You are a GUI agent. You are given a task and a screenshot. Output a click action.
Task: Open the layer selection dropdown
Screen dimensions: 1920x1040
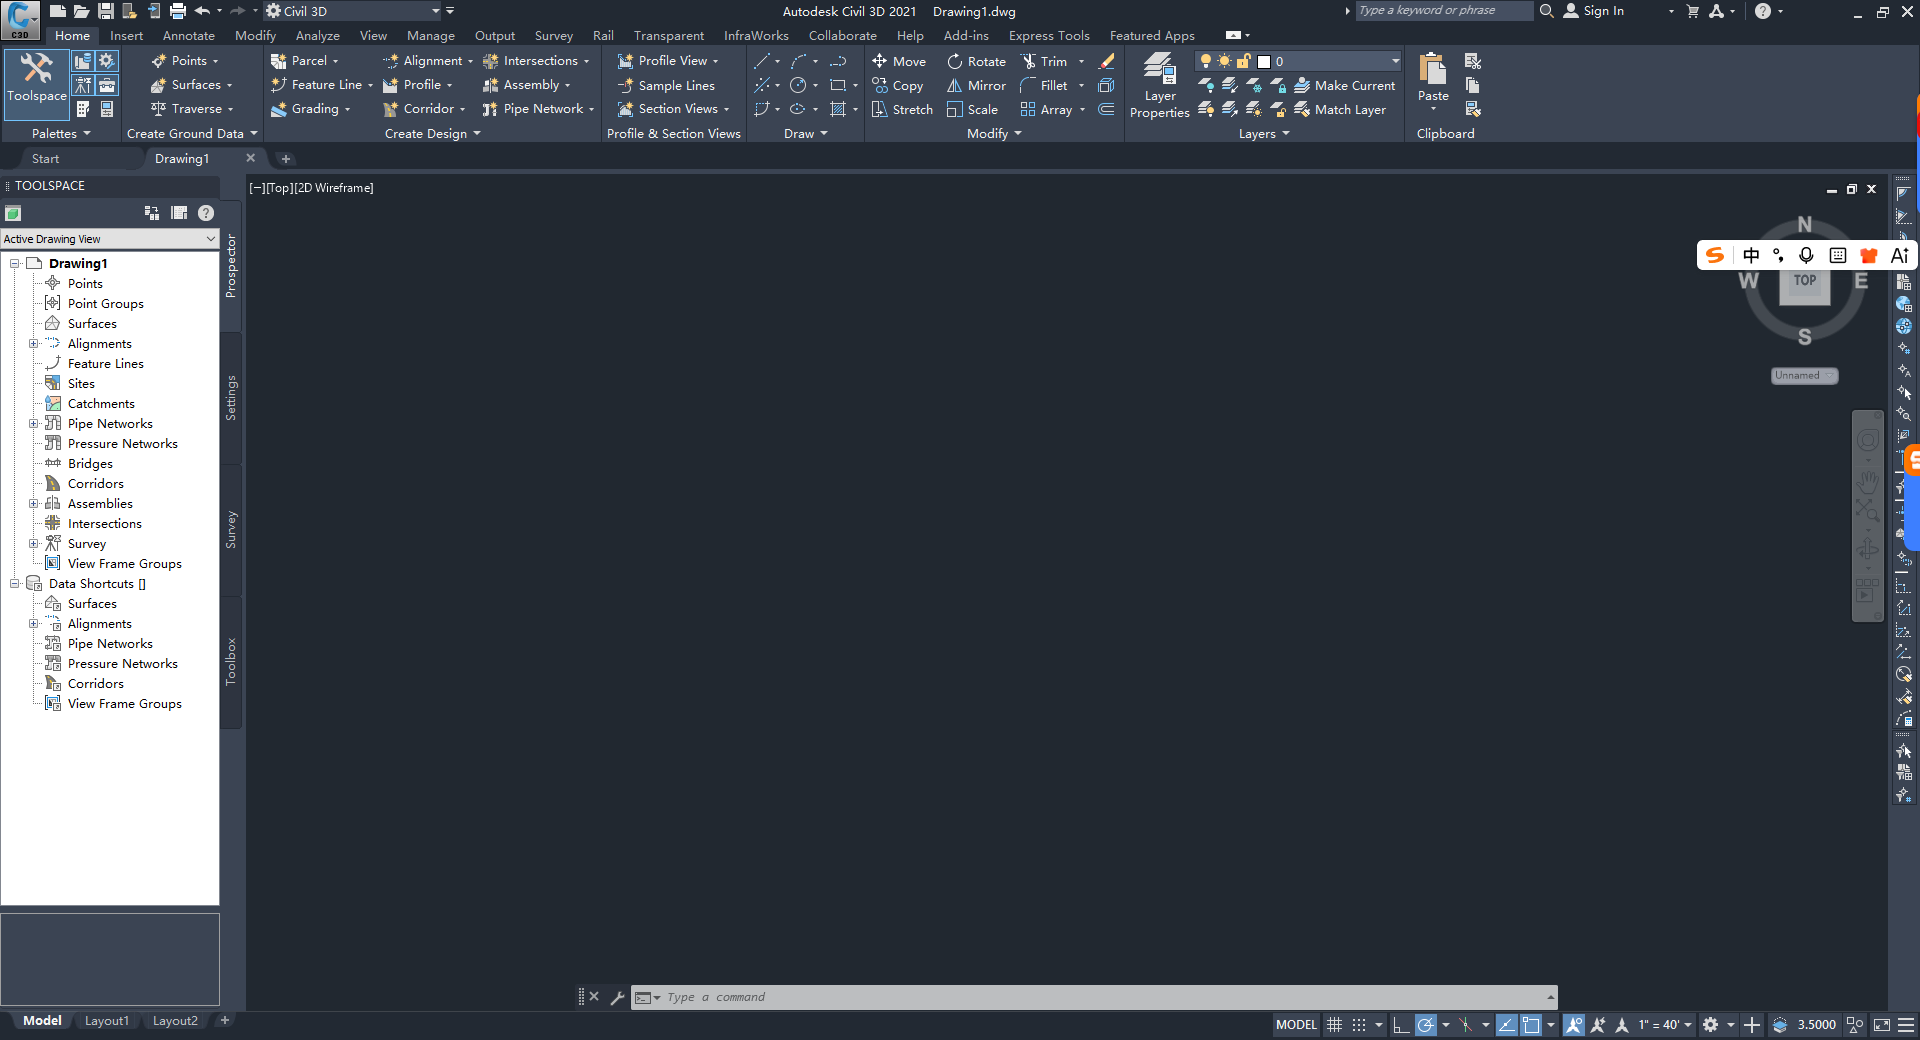(1395, 61)
